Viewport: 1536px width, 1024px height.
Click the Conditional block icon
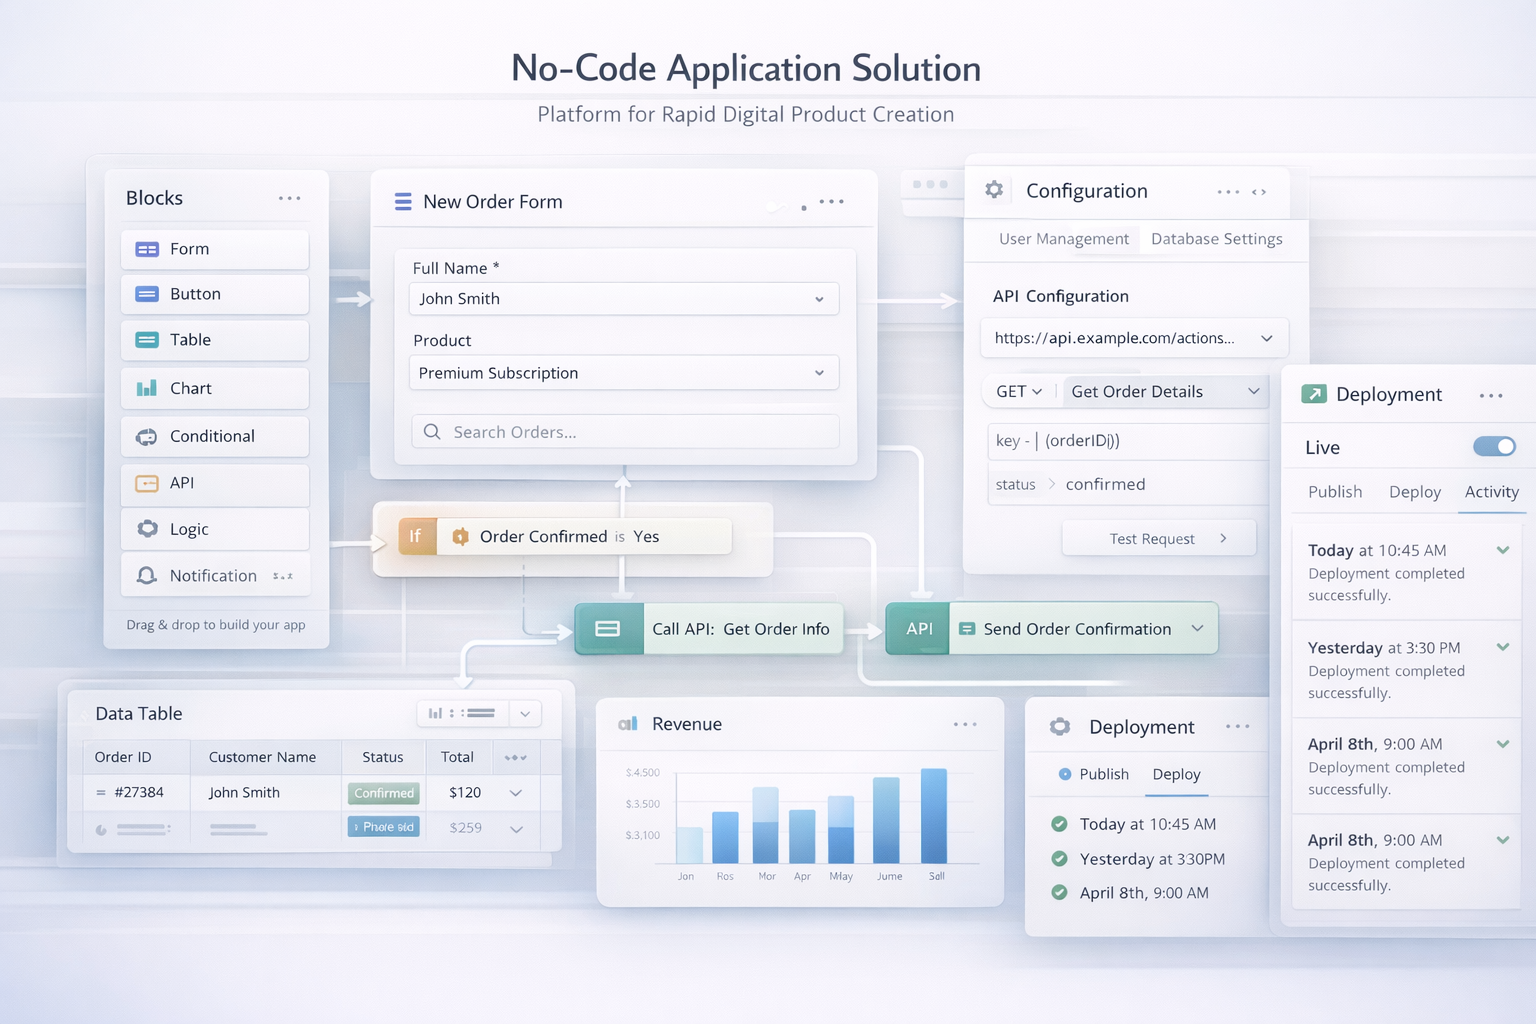[x=147, y=436]
